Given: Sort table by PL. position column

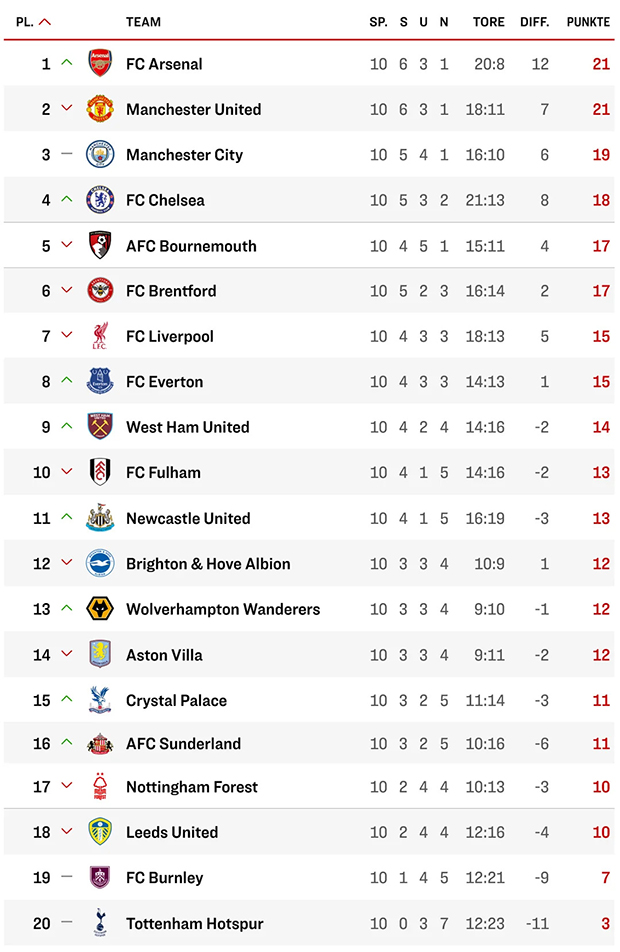Looking at the screenshot, I should [x=25, y=22].
